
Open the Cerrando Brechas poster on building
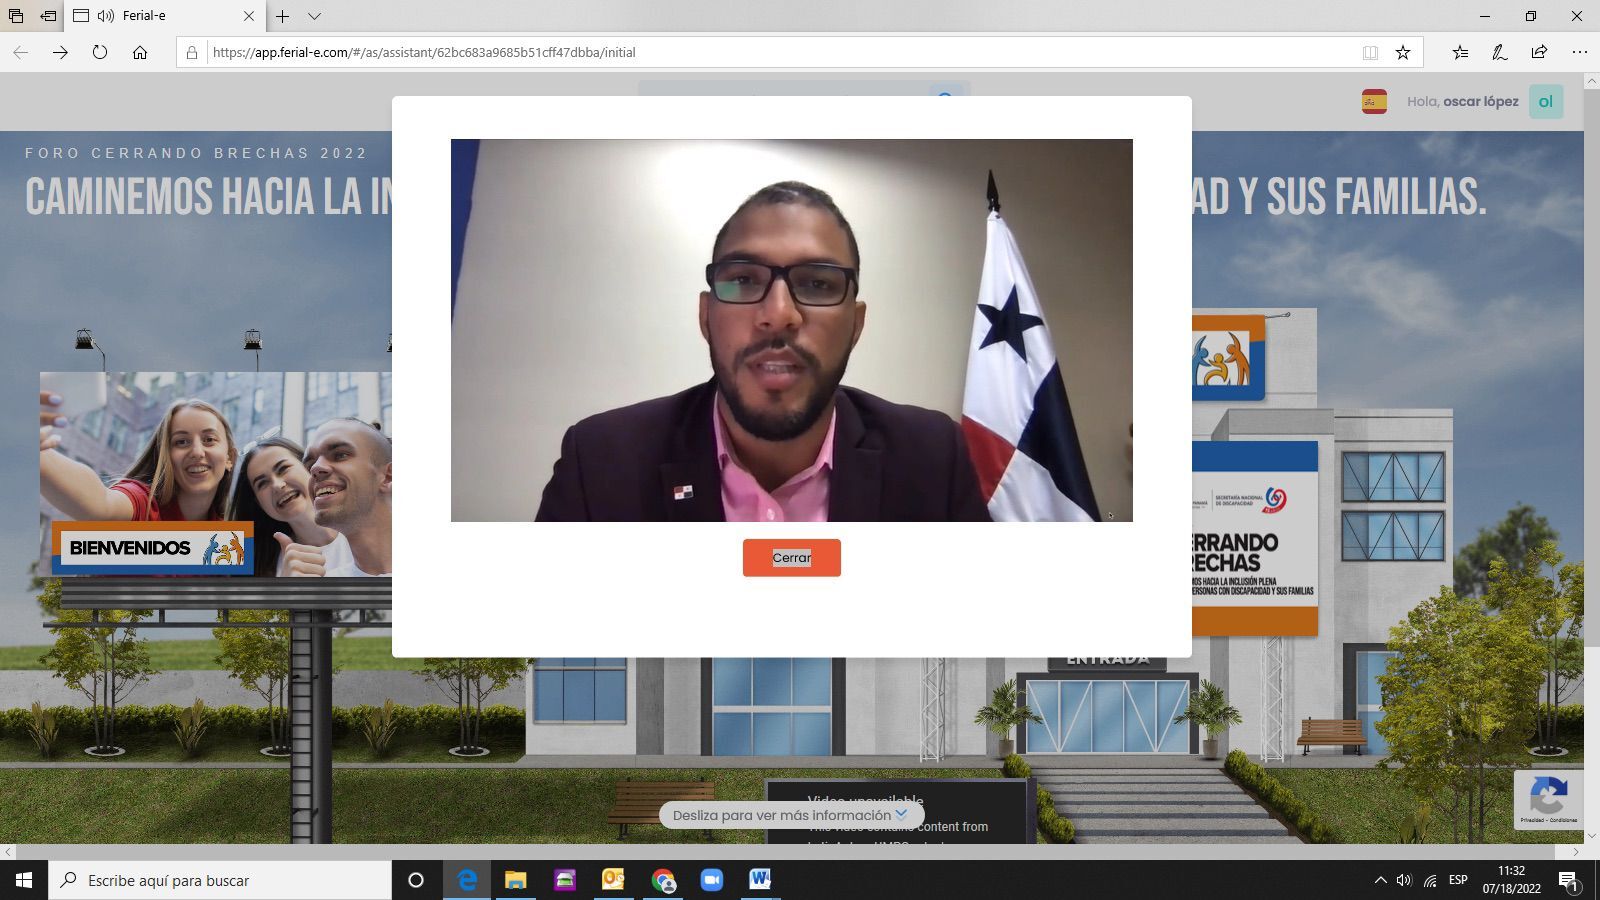(1254, 538)
